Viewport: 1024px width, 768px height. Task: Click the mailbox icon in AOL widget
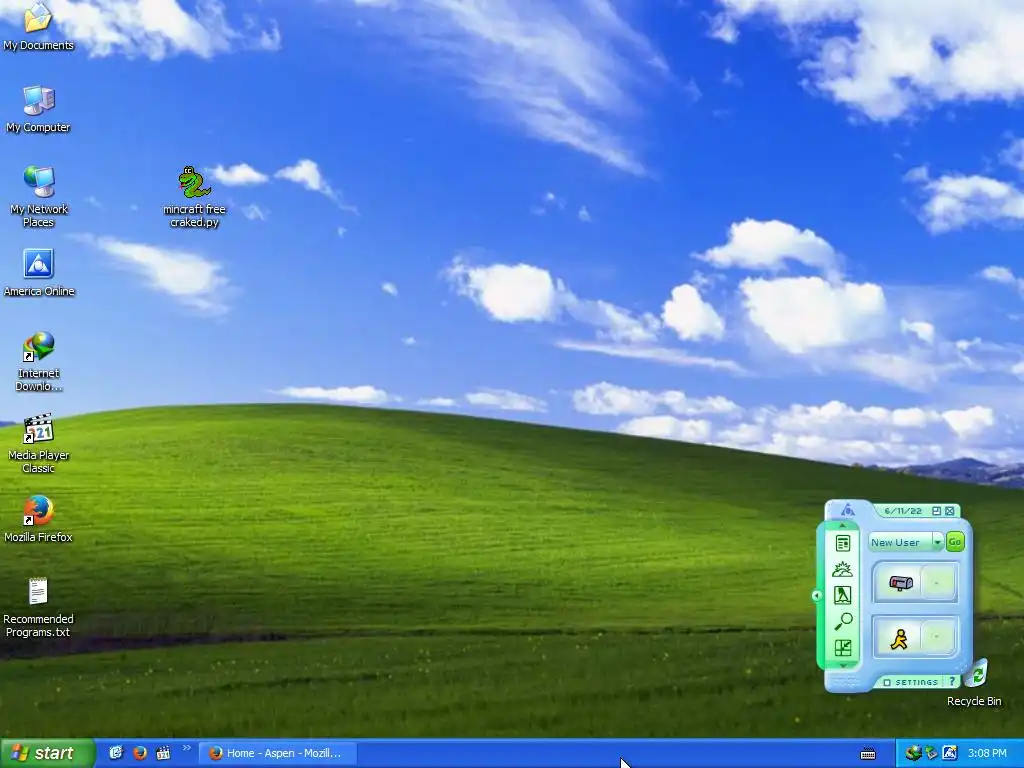[x=900, y=583]
